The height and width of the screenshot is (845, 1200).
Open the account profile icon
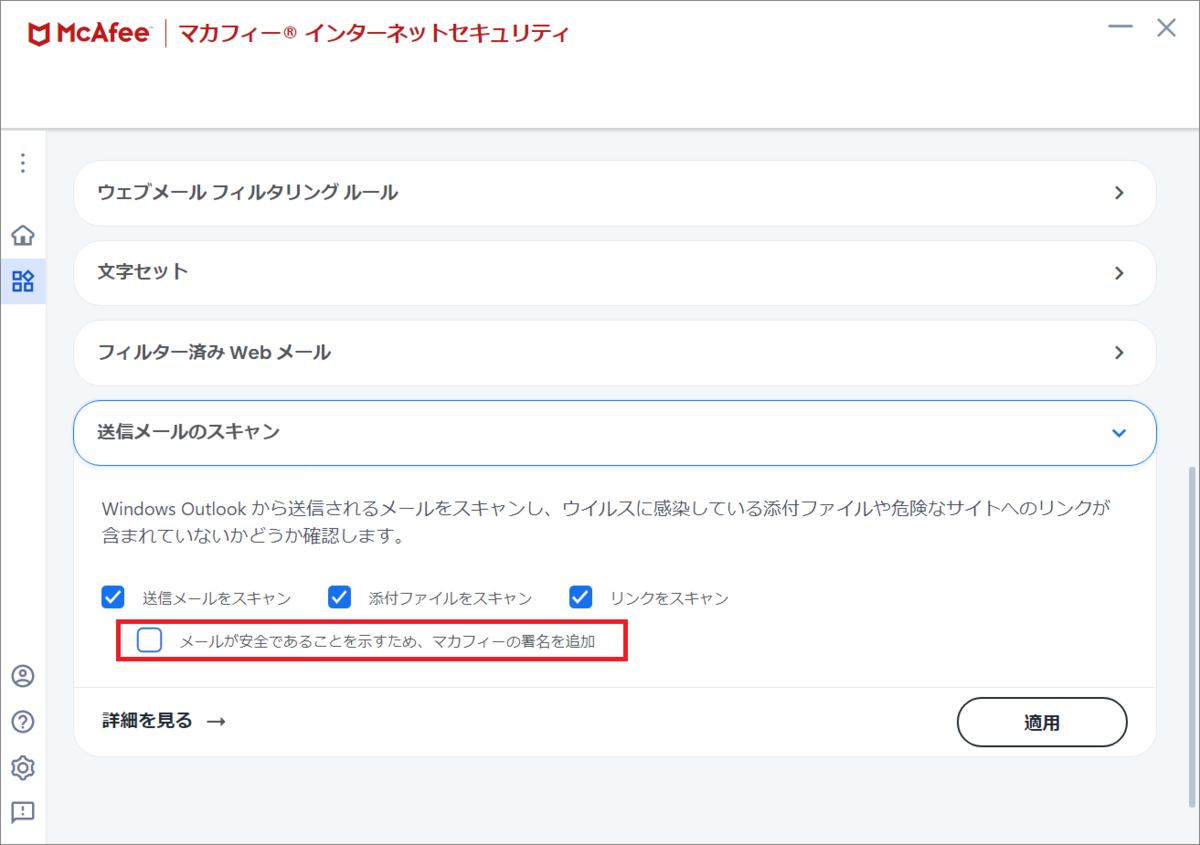tap(22, 676)
